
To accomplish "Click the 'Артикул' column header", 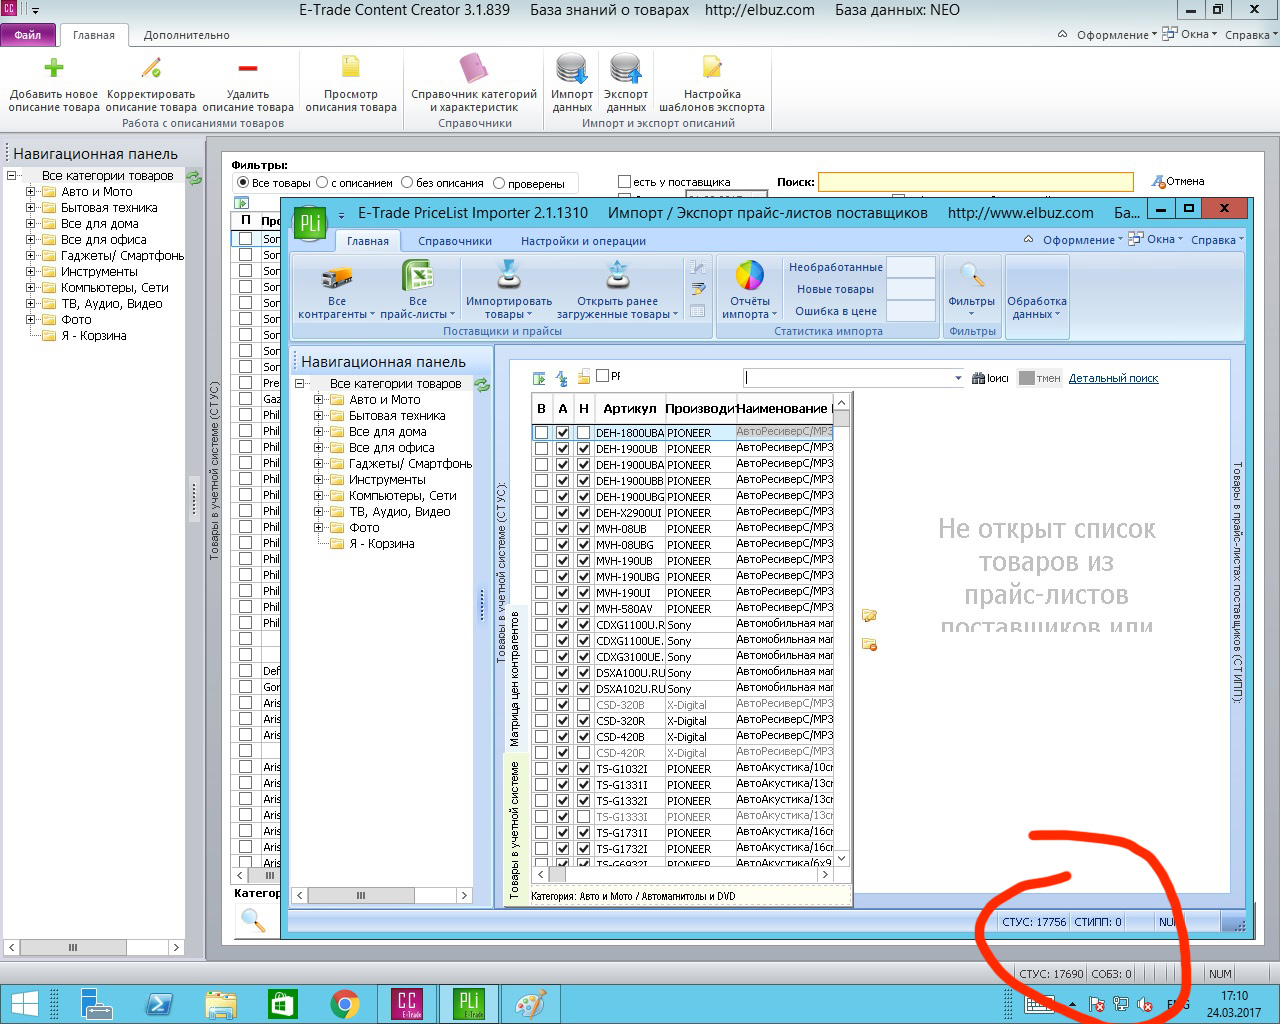I will point(629,408).
